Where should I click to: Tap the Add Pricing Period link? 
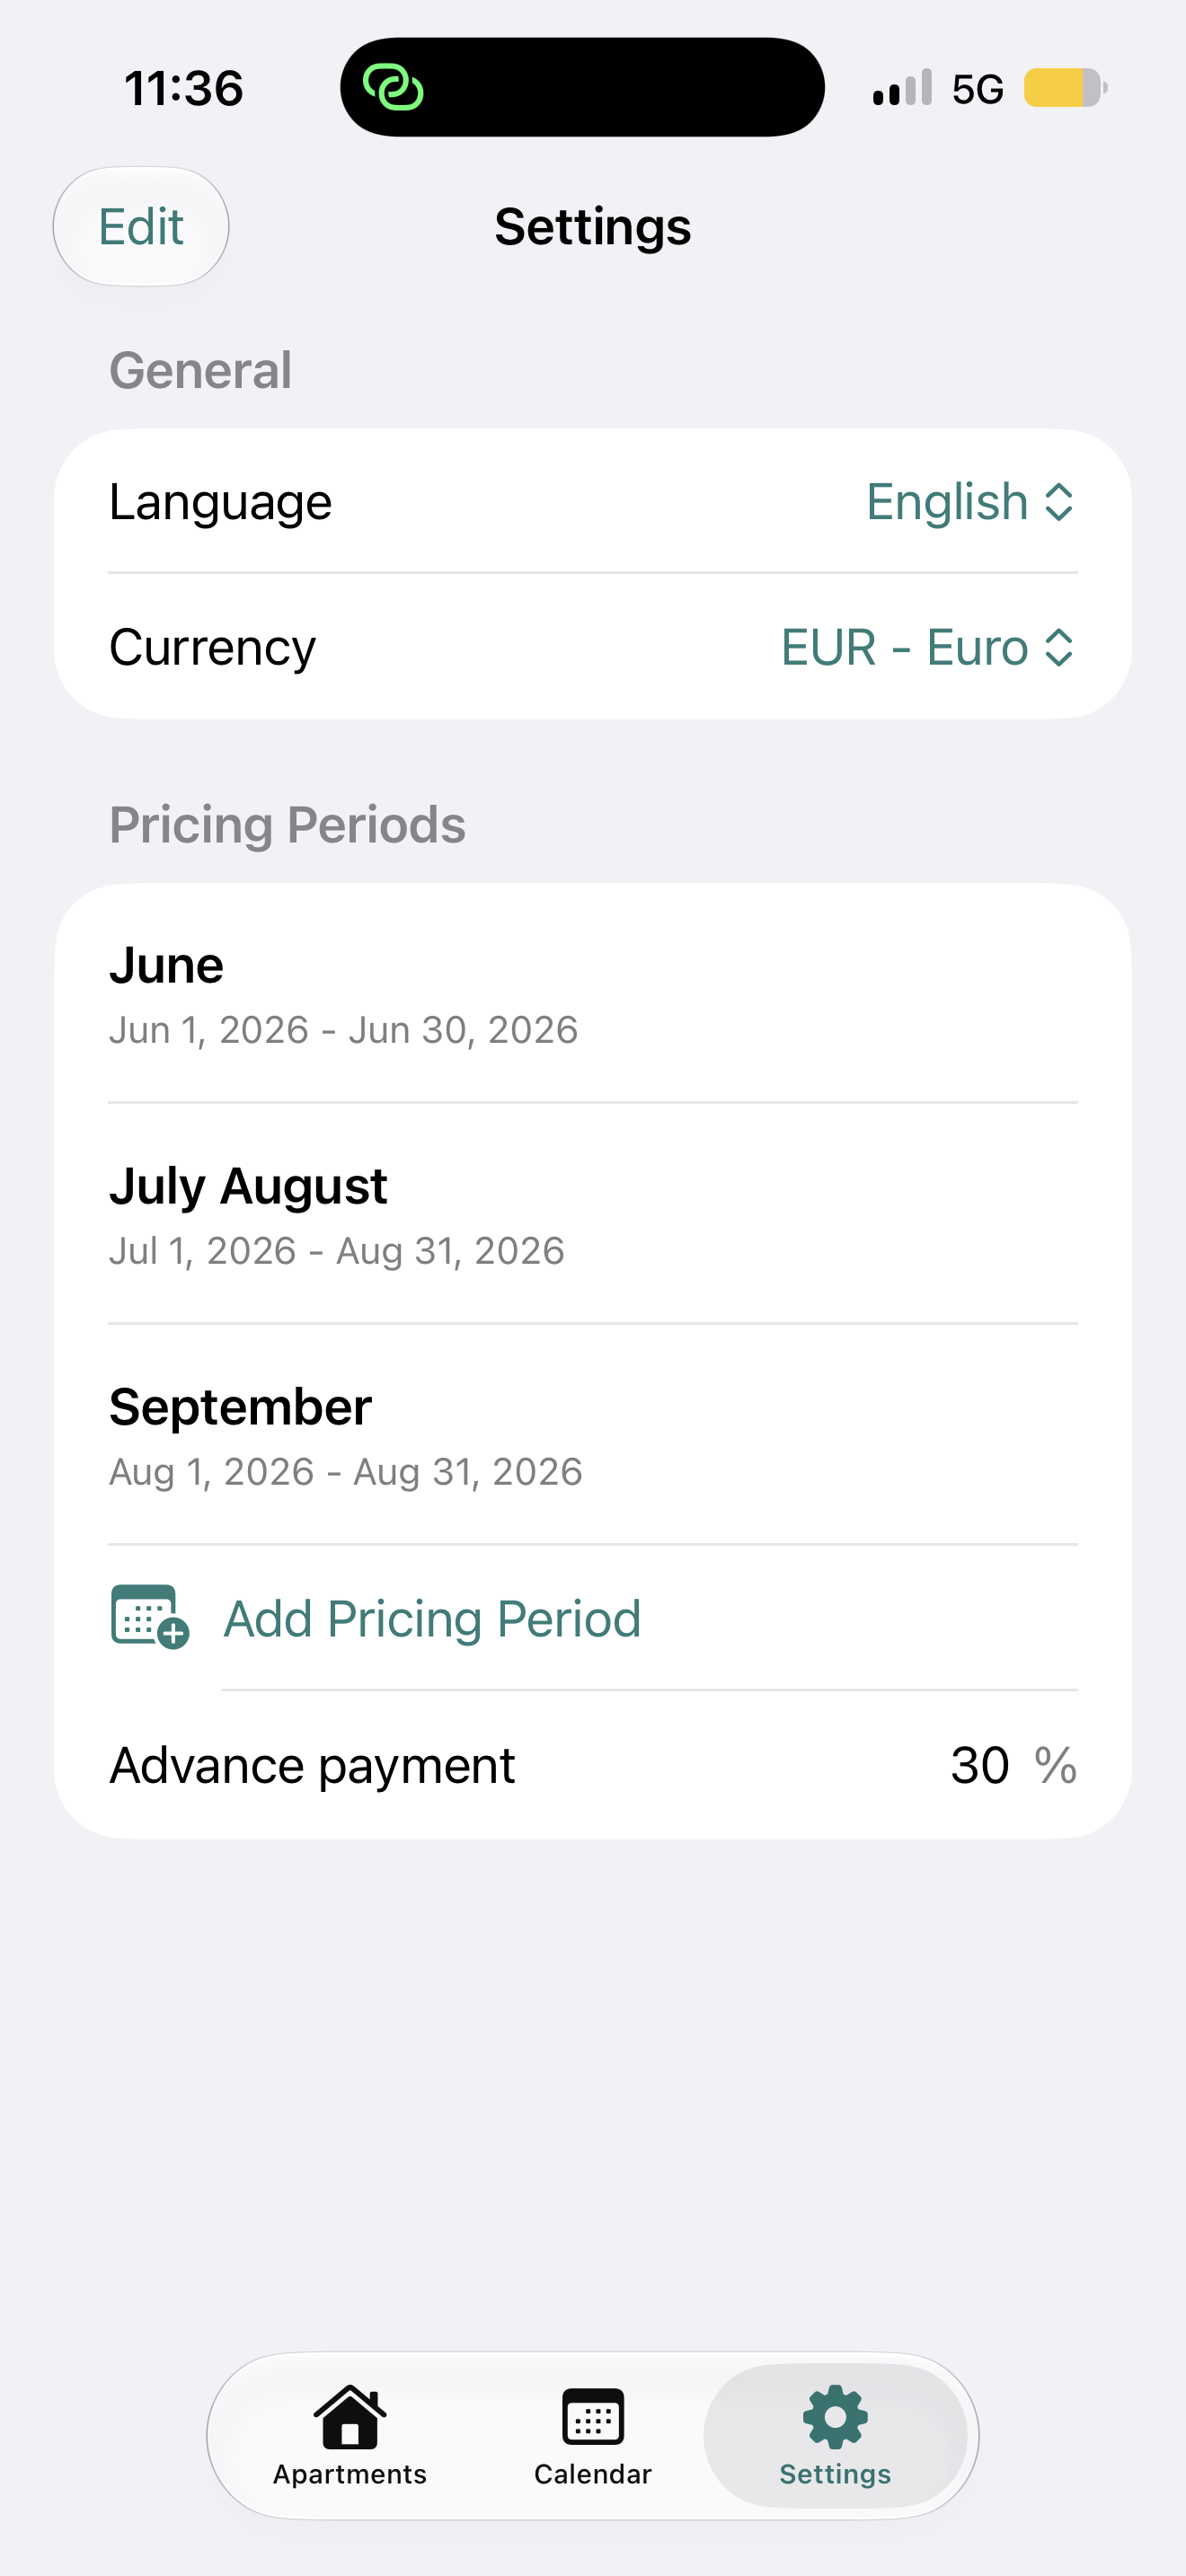click(x=431, y=1618)
